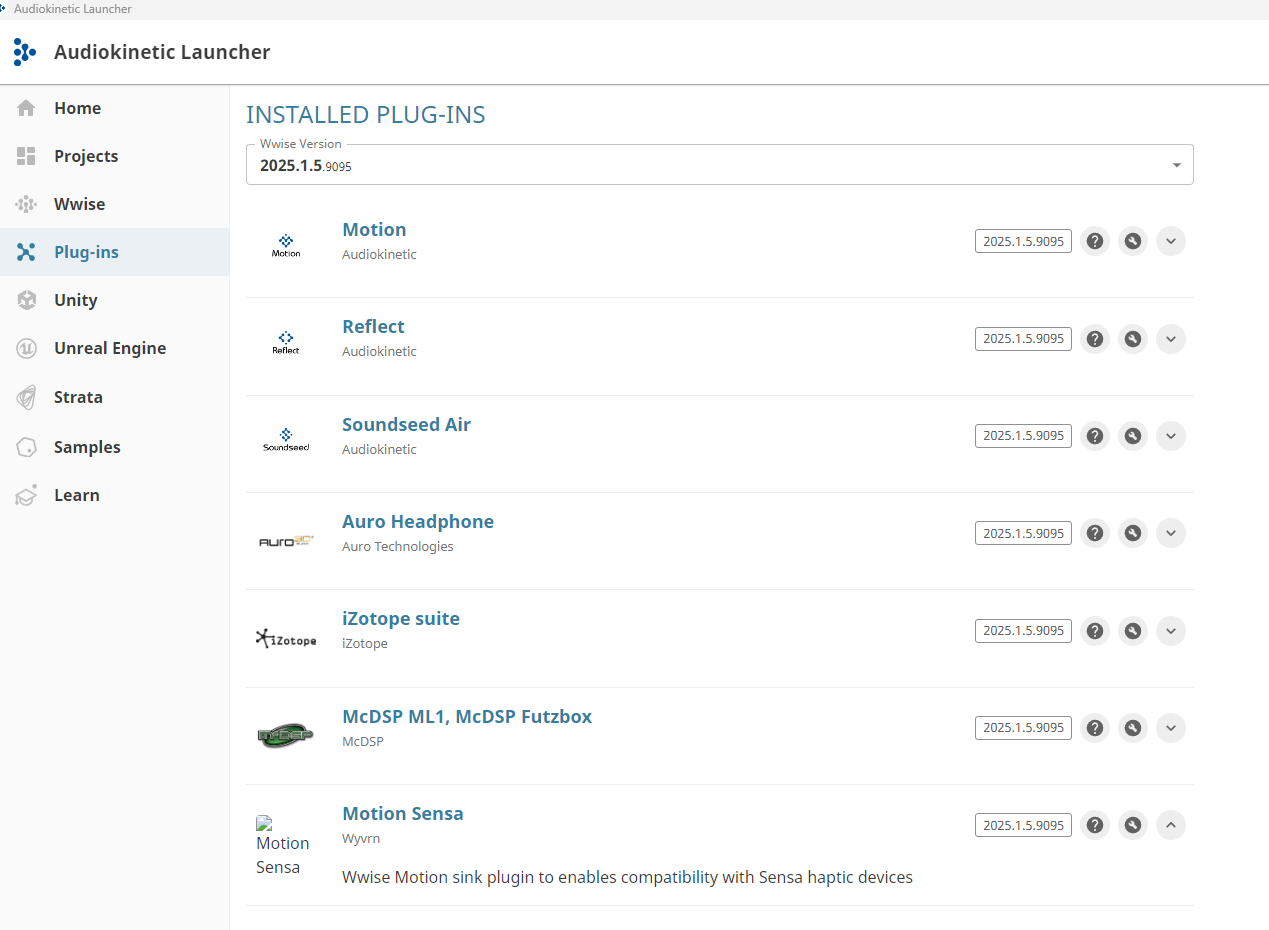
Task: Click the Audiokinetic logo in header
Action: pos(25,52)
